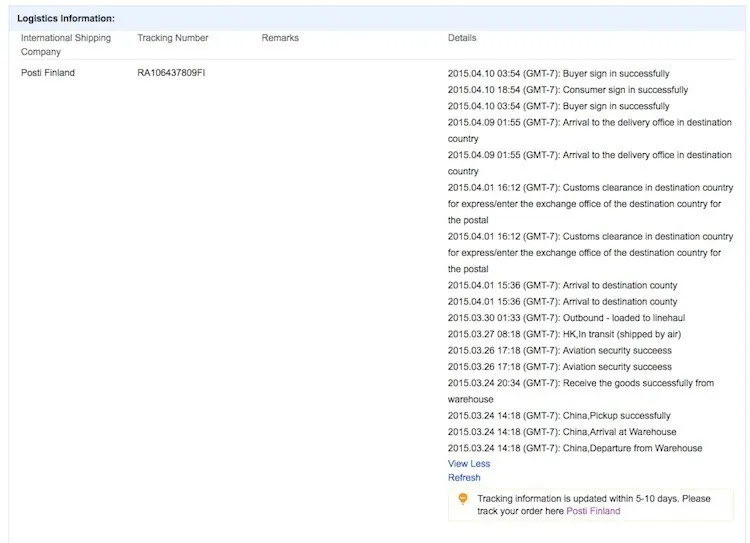Click the Tracking Number column header
The width and height of the screenshot is (750, 543).
pyautogui.click(x=173, y=38)
